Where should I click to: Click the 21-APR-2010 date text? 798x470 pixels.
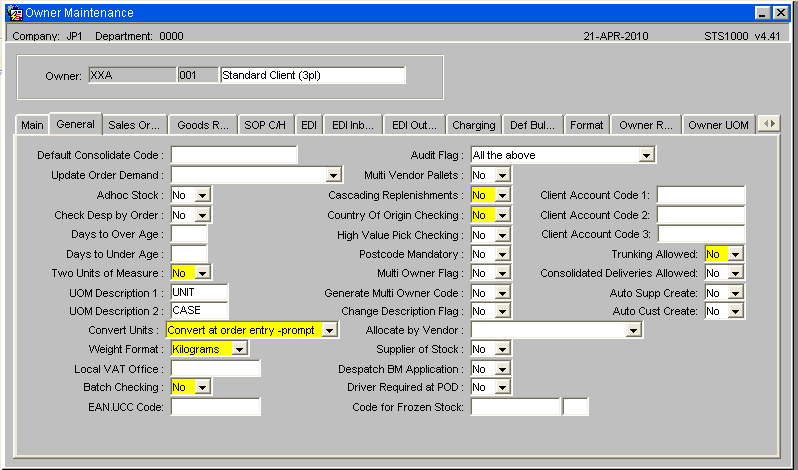click(616, 36)
